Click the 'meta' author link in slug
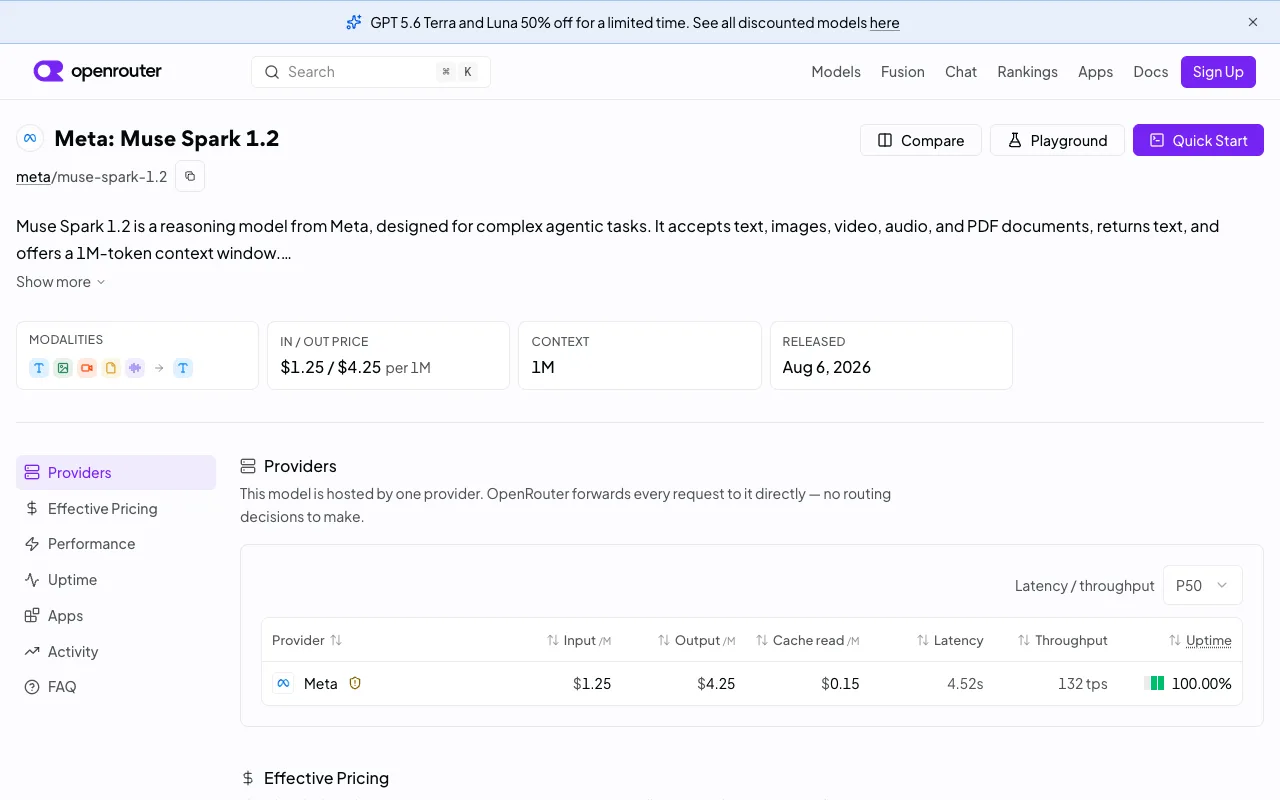Image resolution: width=1280 pixels, height=800 pixels. [x=33, y=176]
